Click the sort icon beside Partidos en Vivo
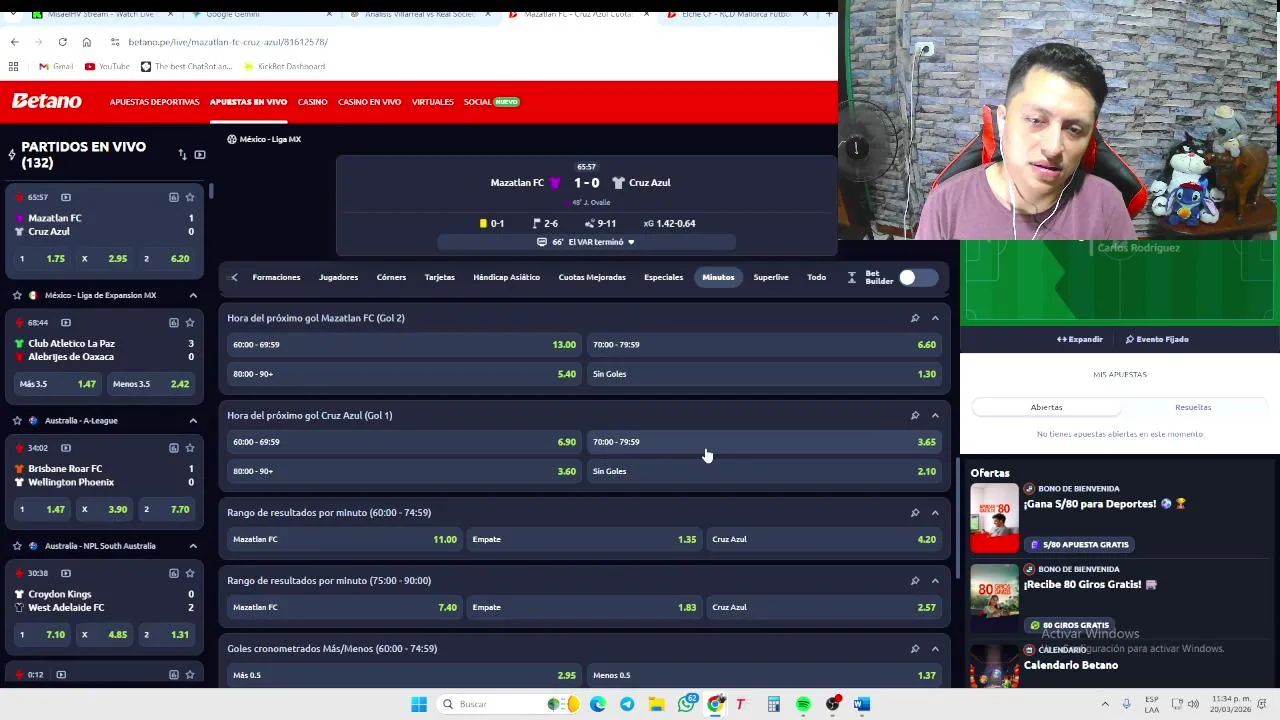1280x720 pixels. pyautogui.click(x=182, y=155)
